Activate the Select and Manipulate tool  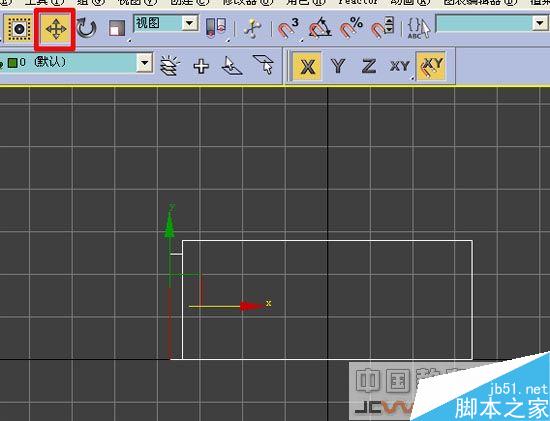(253, 28)
